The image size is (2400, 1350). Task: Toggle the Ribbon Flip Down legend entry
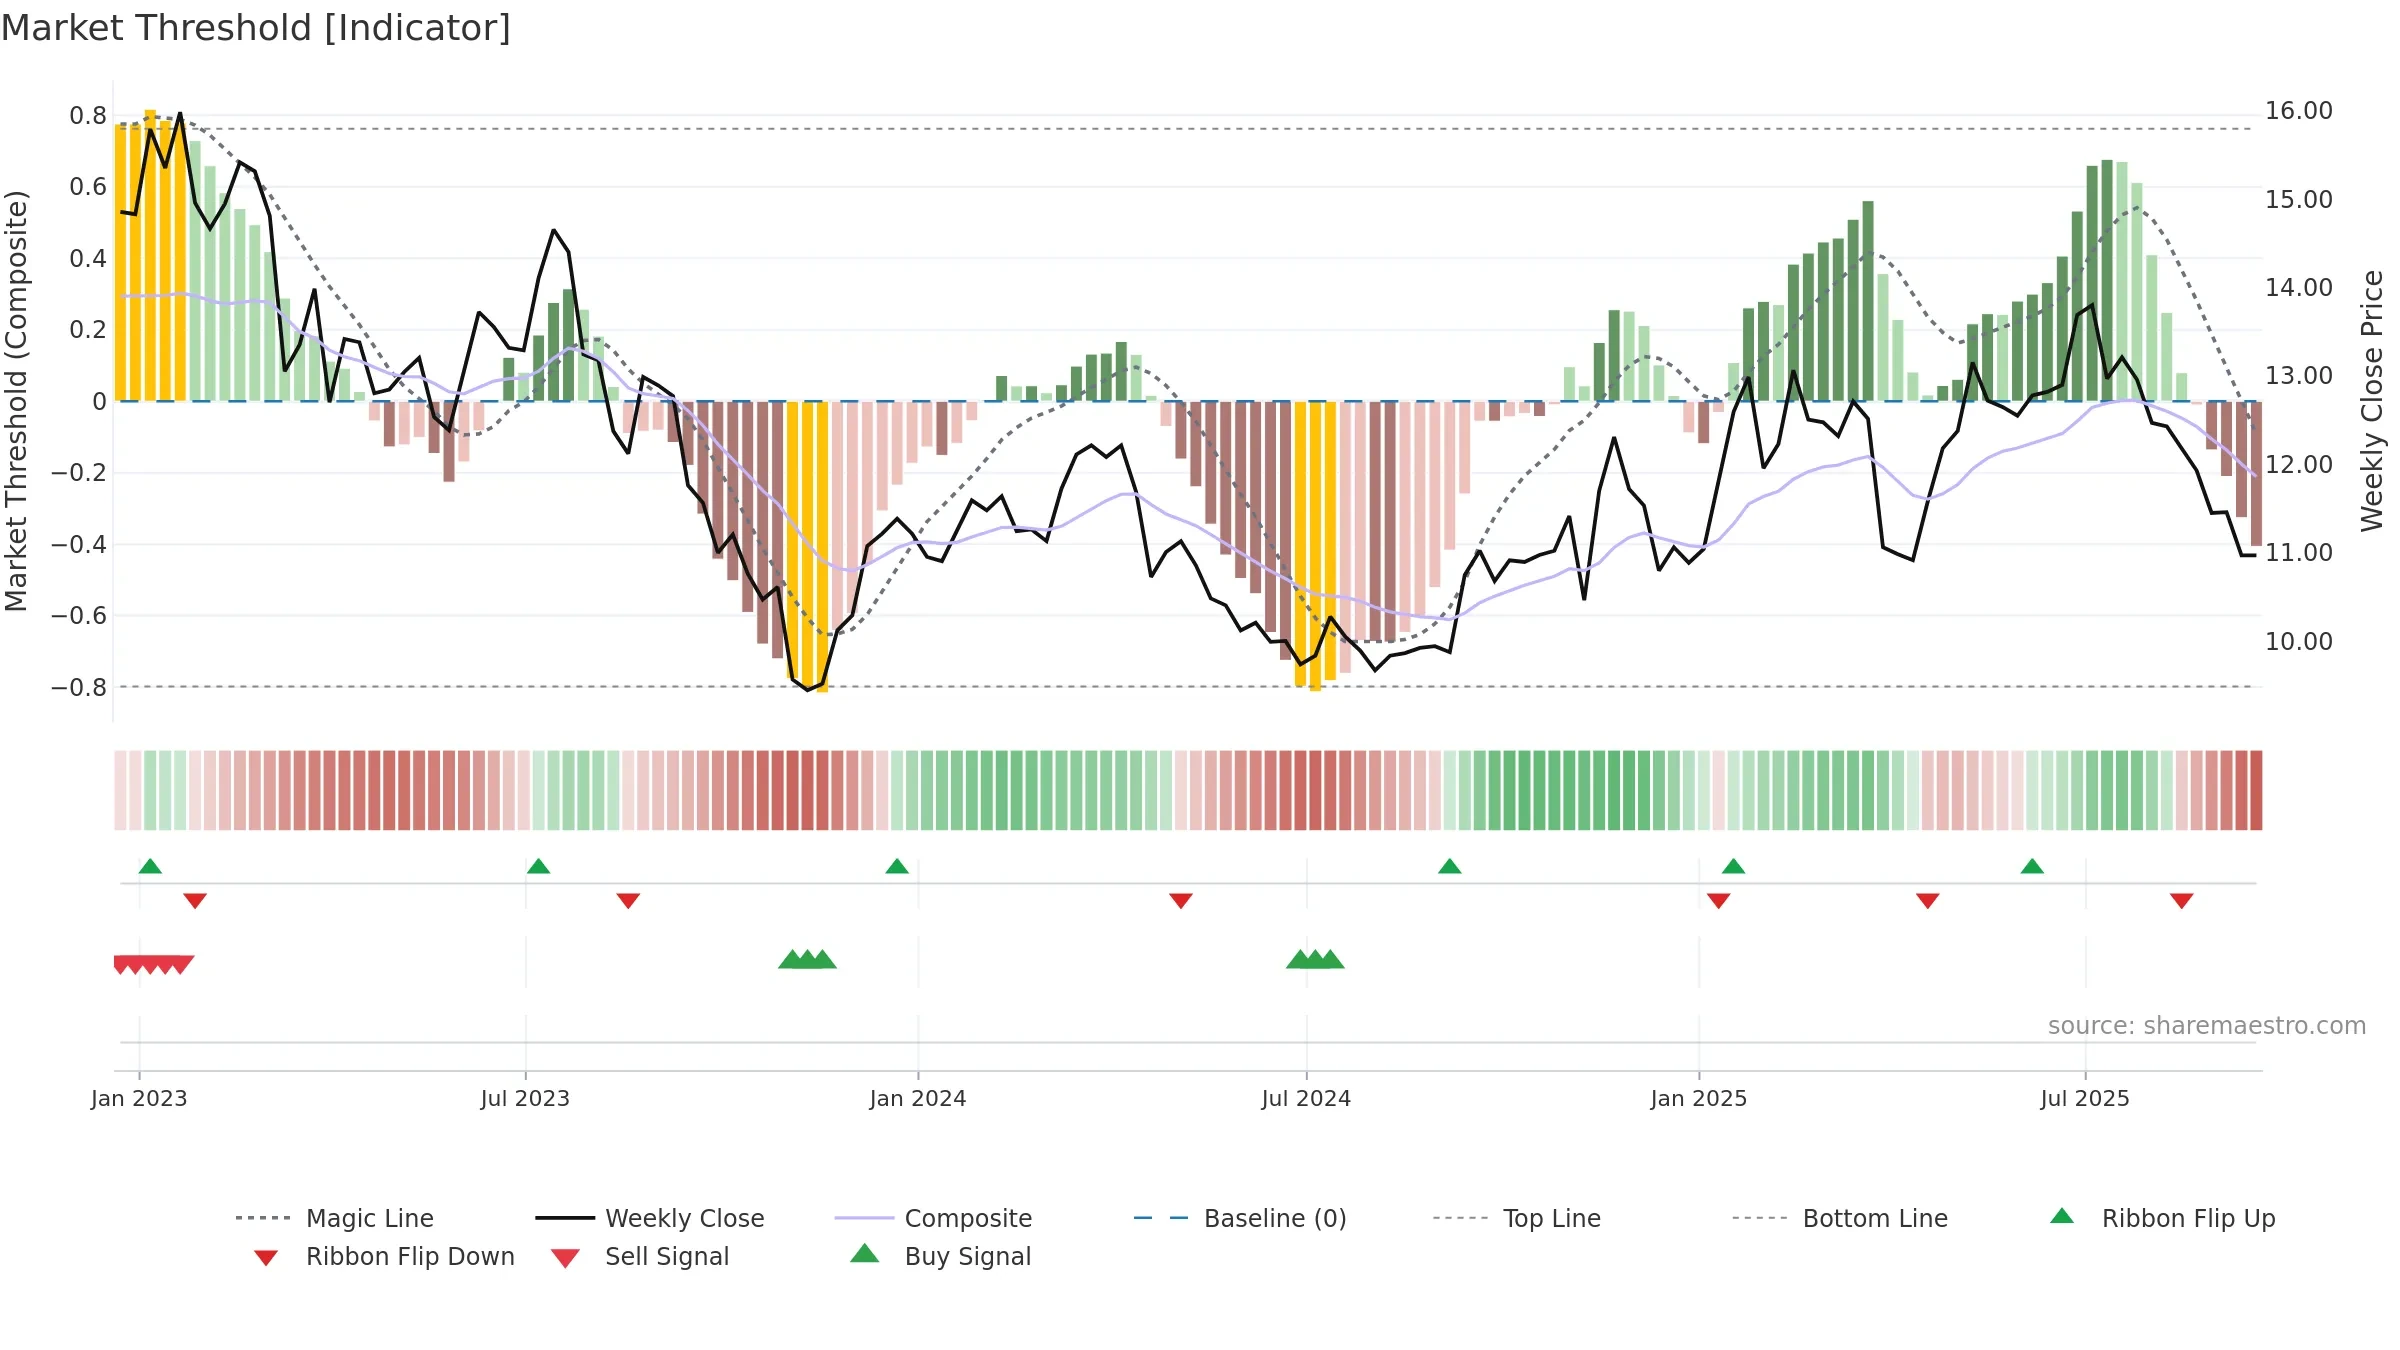[x=384, y=1256]
